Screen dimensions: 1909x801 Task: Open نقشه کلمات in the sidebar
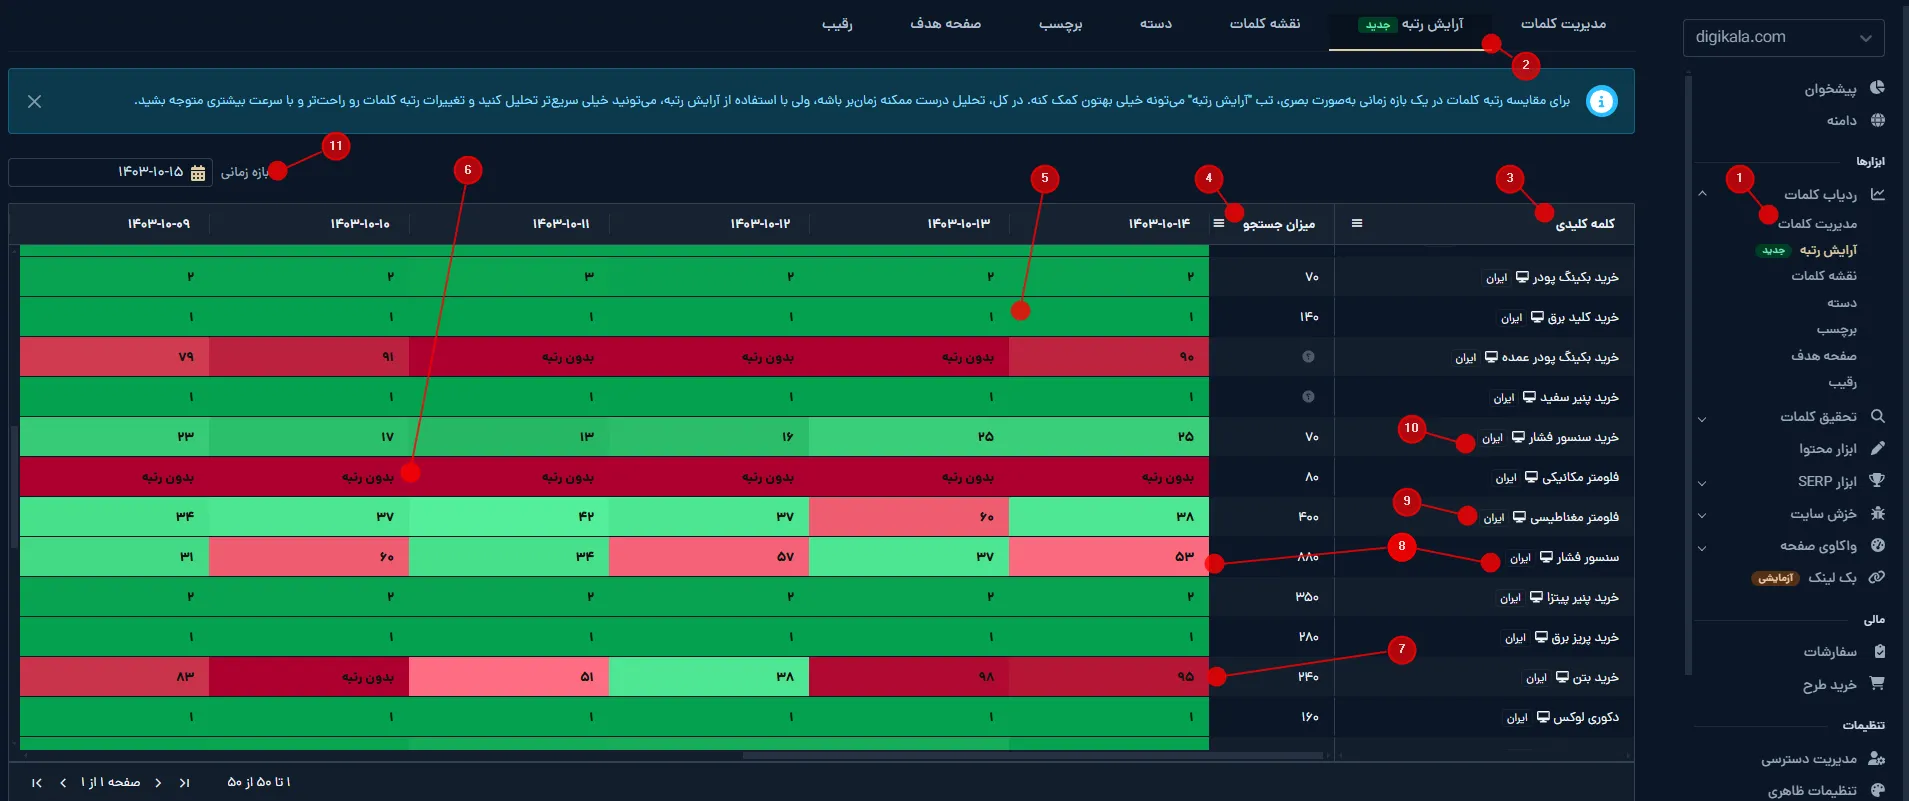tap(1824, 276)
